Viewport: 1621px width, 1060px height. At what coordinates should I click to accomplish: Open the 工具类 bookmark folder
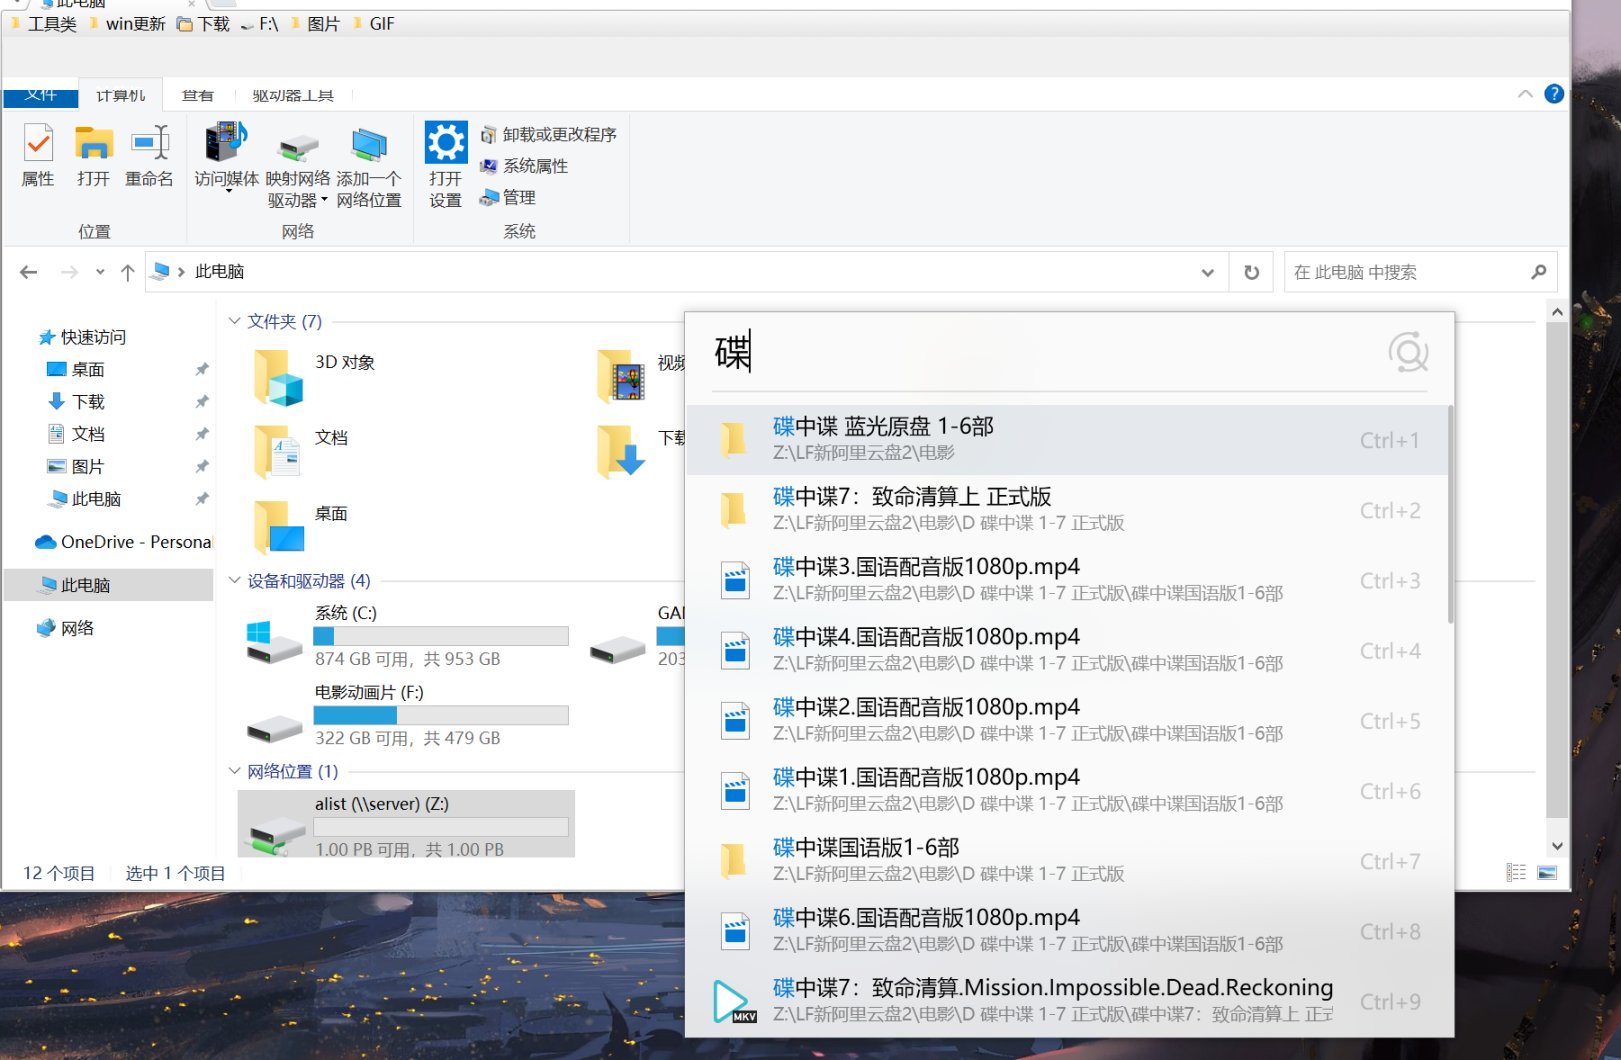pos(43,24)
